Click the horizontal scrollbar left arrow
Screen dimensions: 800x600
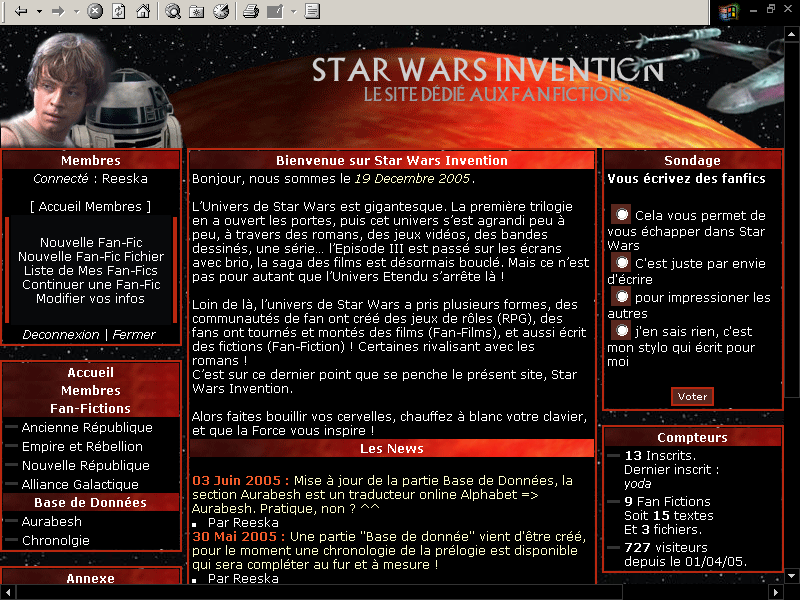[x=8, y=592]
